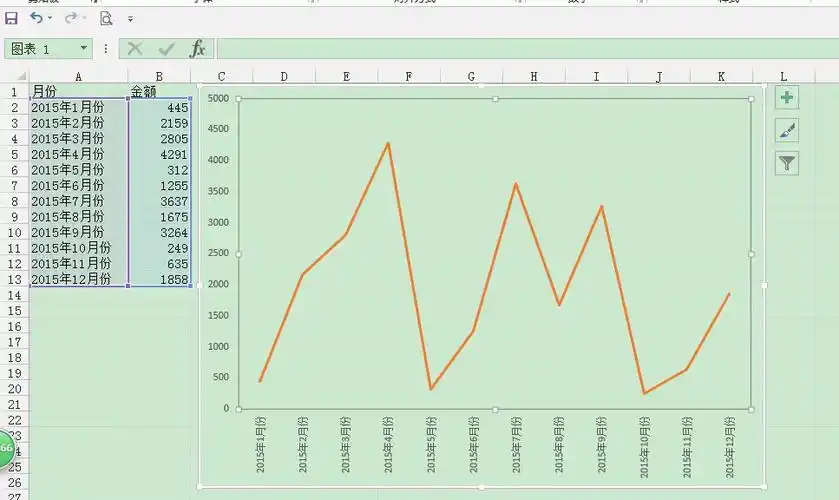The width and height of the screenshot is (839, 500).
Task: Open Chart Styles paintbrush button
Action: [x=787, y=130]
